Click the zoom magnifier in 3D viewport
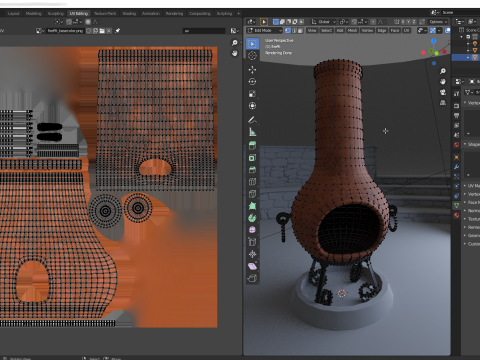This screenshot has width=480, height=360. click(443, 71)
